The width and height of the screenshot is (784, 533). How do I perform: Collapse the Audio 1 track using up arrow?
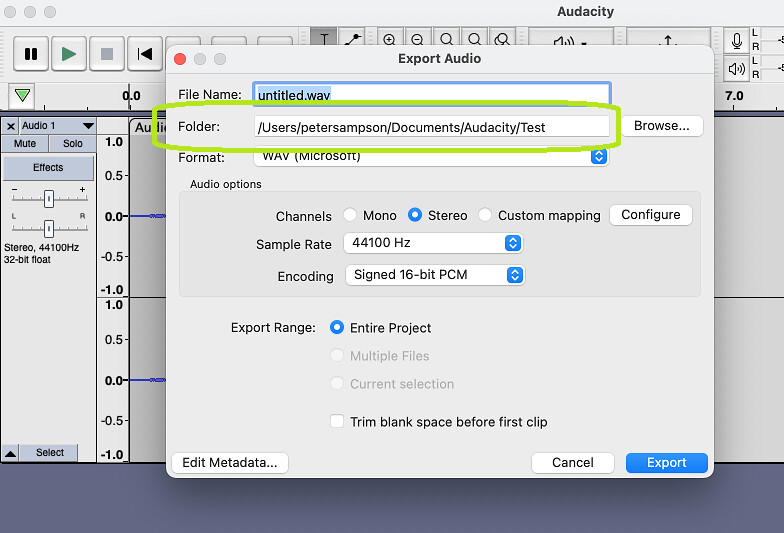[10, 454]
